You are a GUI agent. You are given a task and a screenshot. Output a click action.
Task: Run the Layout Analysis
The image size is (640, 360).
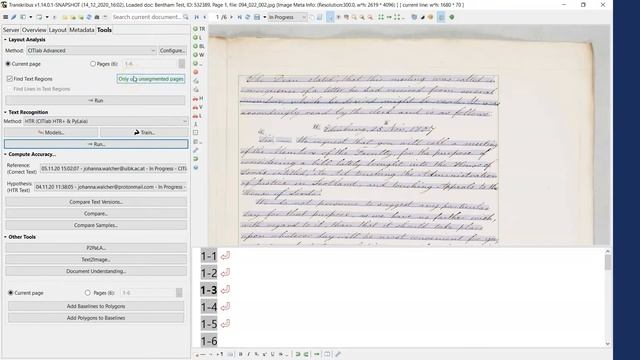click(96, 100)
